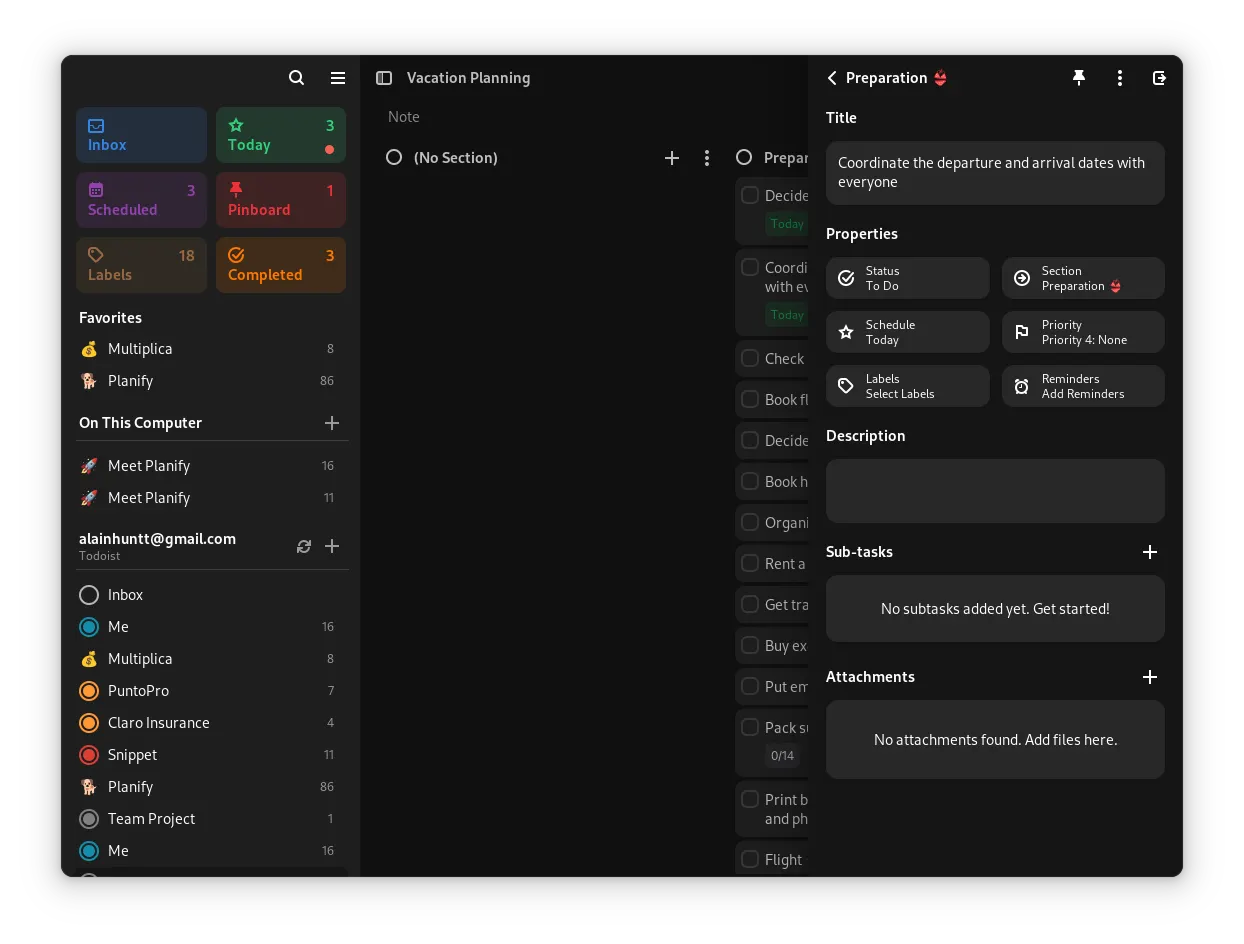Toggle the sidebar panel icon
Viewport: 1244px width, 944px height.
[383, 78]
